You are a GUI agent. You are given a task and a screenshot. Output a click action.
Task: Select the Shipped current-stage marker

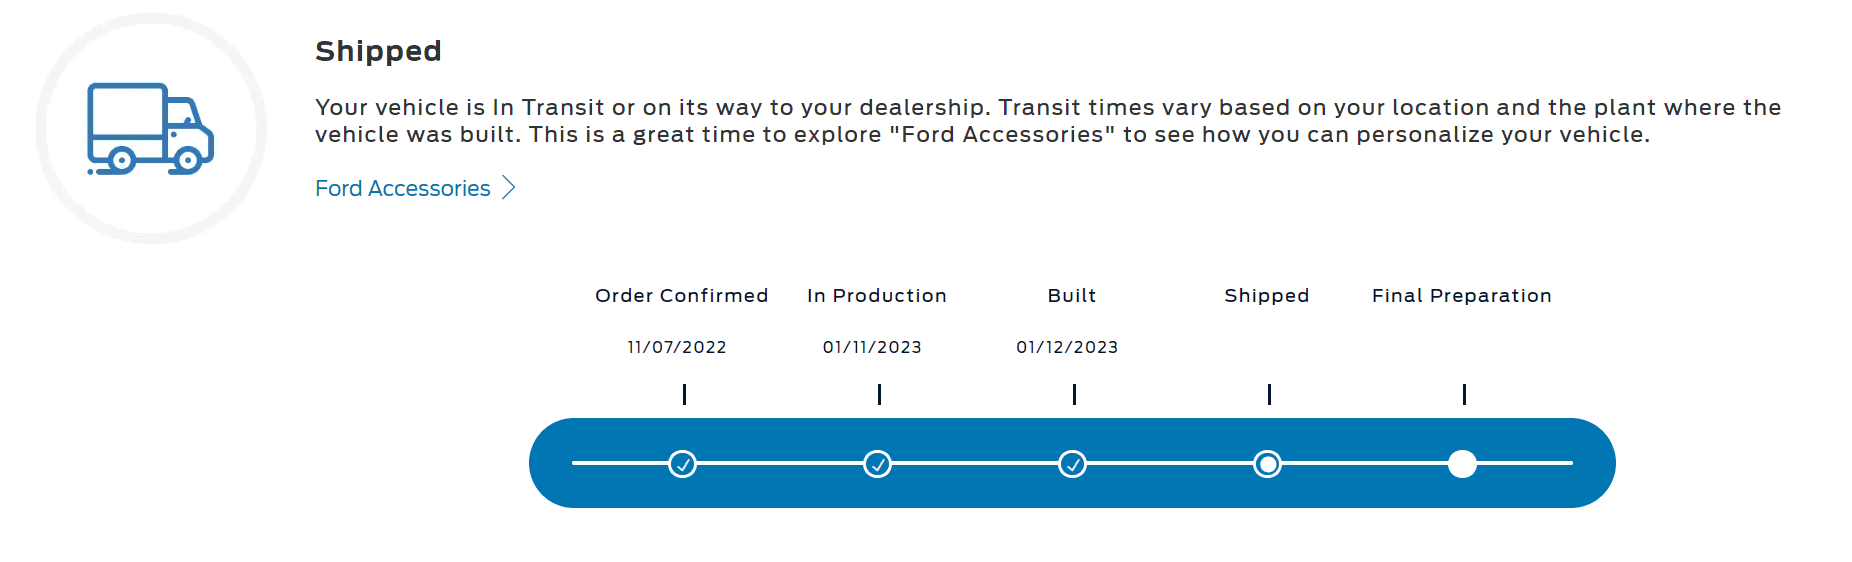point(1267,464)
